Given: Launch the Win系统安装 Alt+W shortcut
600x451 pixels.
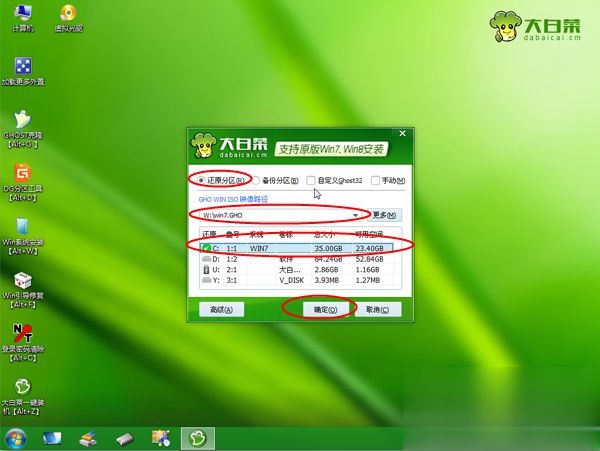Looking at the screenshot, I should point(23,236).
